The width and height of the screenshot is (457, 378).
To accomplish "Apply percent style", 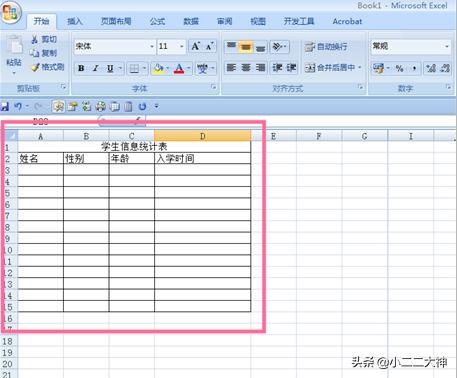I will pyautogui.click(x=400, y=69).
